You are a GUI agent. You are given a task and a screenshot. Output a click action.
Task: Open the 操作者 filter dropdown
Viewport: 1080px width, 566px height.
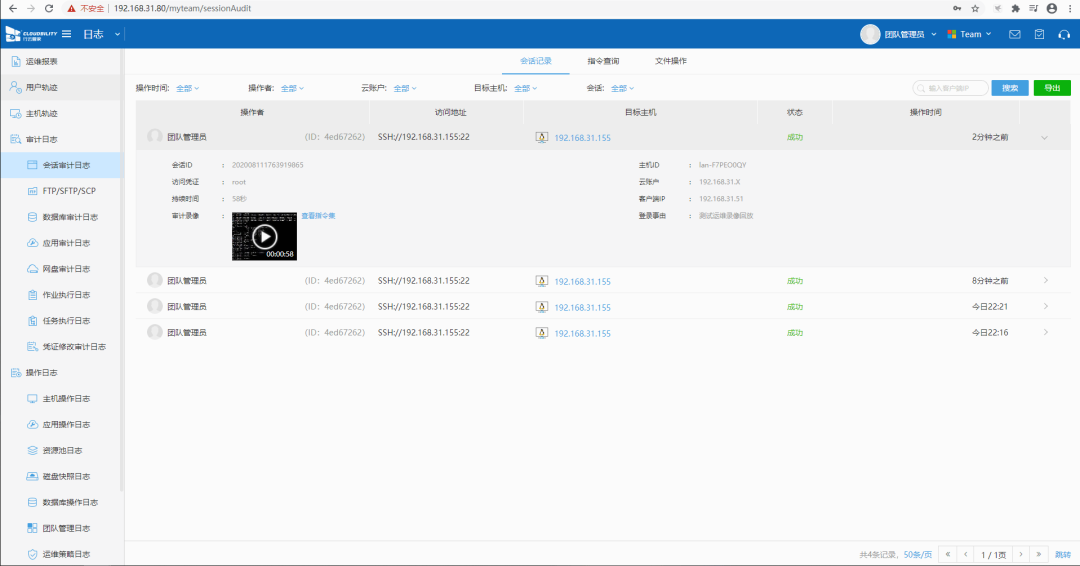coord(292,88)
